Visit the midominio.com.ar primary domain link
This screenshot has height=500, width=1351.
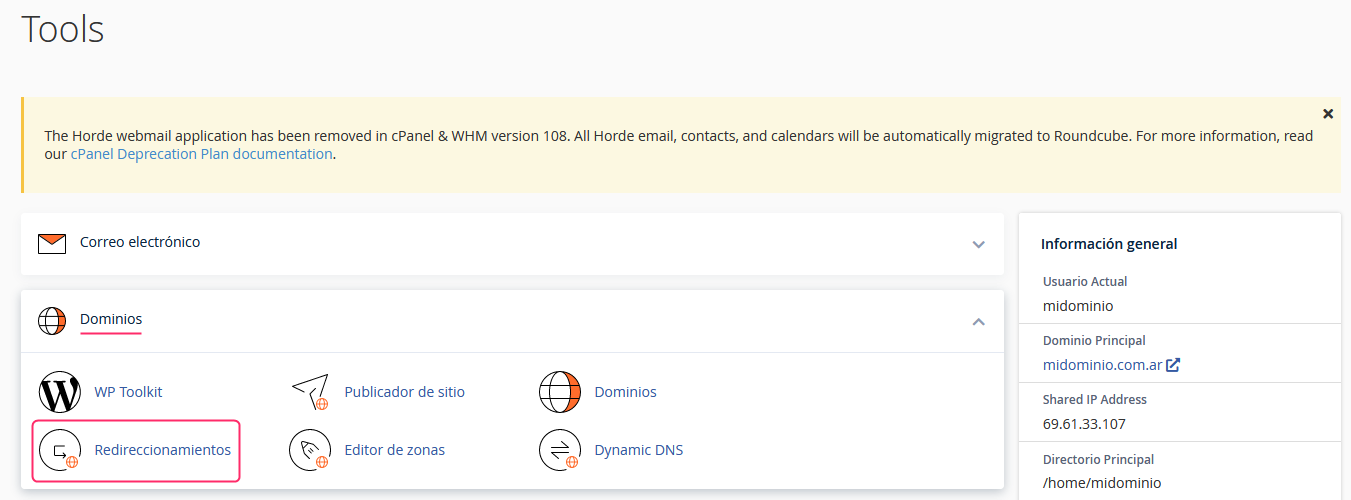[x=1102, y=365]
